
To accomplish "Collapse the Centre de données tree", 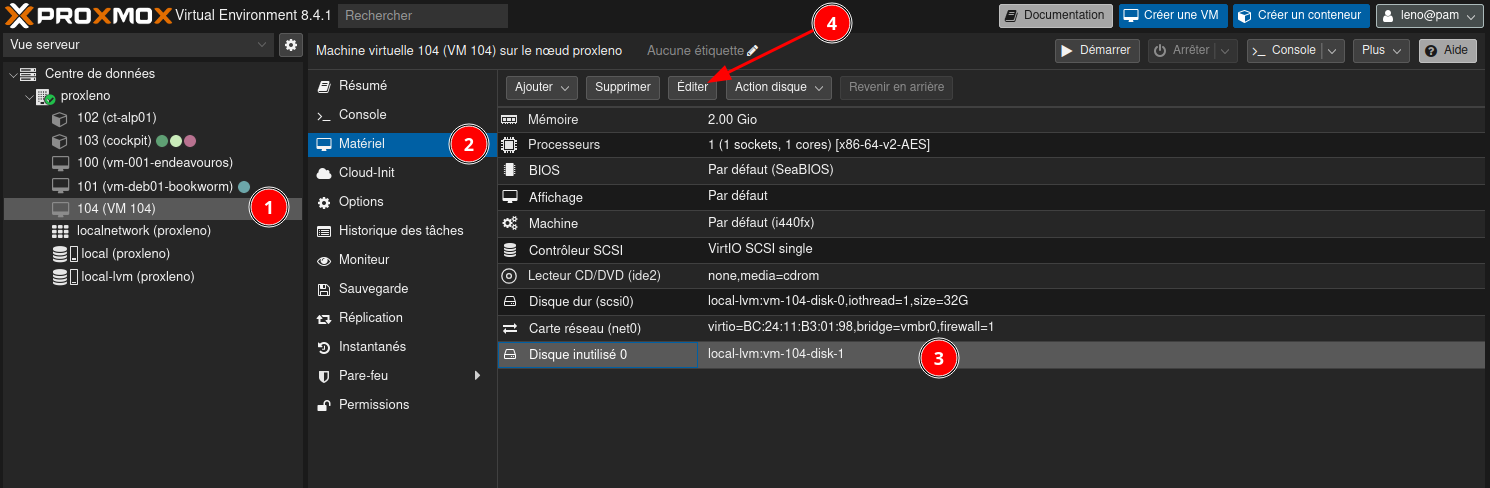I will 12,74.
